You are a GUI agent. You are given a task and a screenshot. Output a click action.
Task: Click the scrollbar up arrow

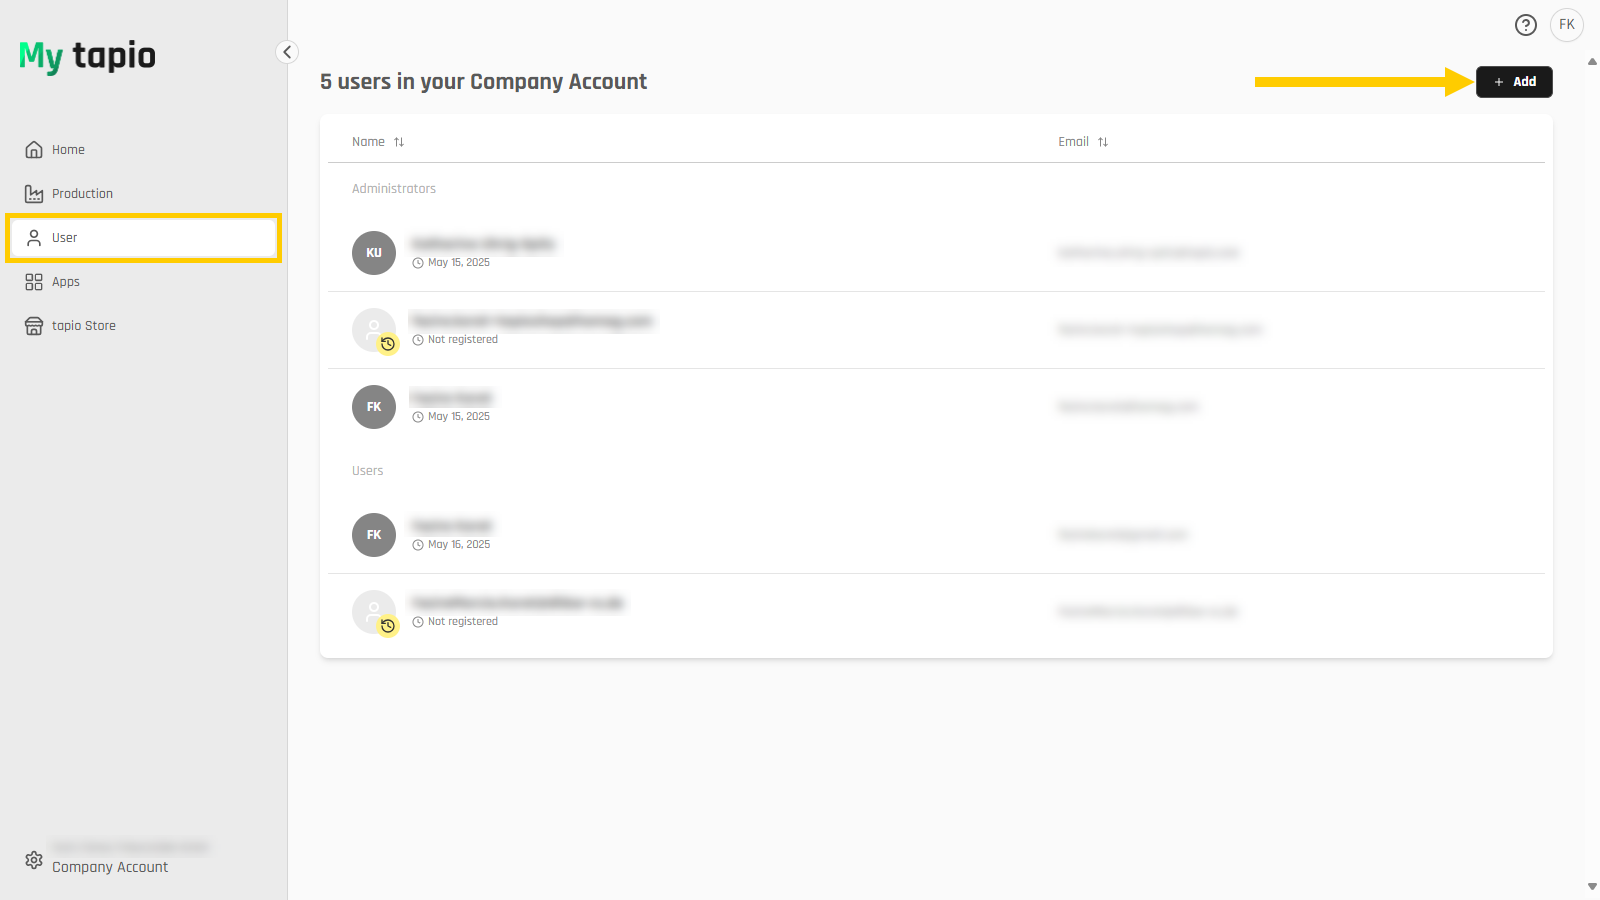tap(1592, 62)
